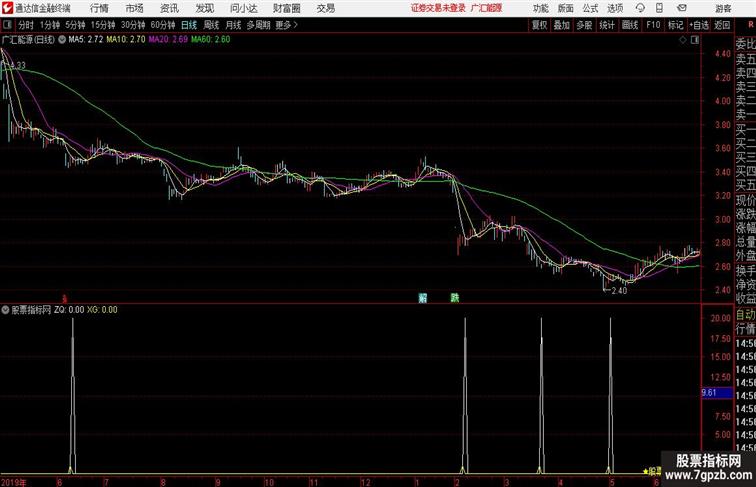The image size is (756, 487).
Task: Open the 功能 menu
Action: [540, 8]
